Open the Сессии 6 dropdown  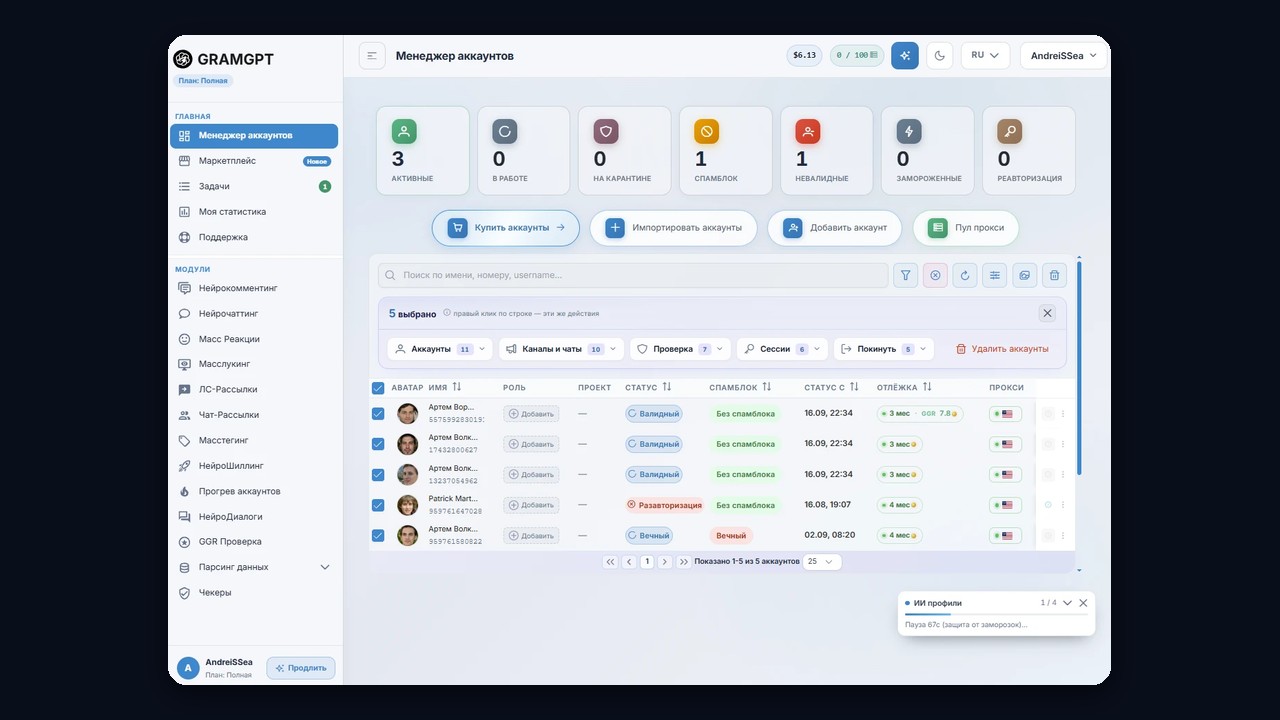(x=782, y=349)
